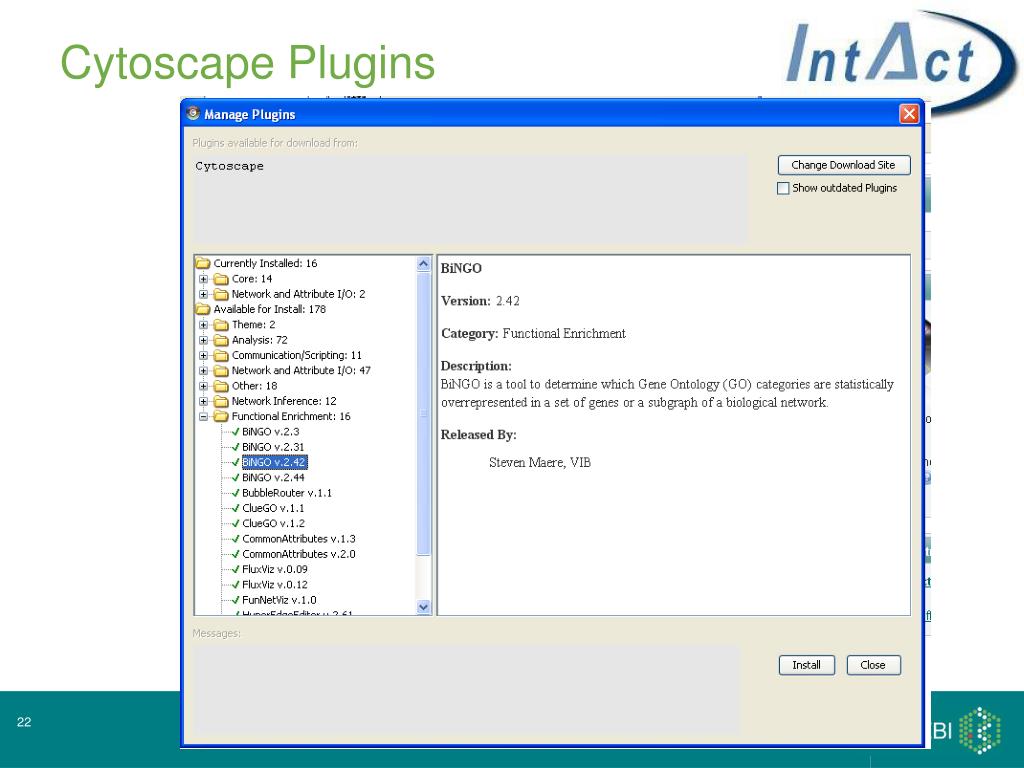Image resolution: width=1024 pixels, height=768 pixels.
Task: Click the Close button
Action: (x=873, y=665)
